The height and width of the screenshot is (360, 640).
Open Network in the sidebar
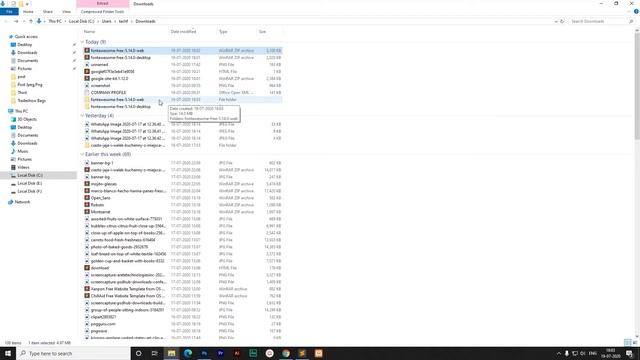[22, 202]
